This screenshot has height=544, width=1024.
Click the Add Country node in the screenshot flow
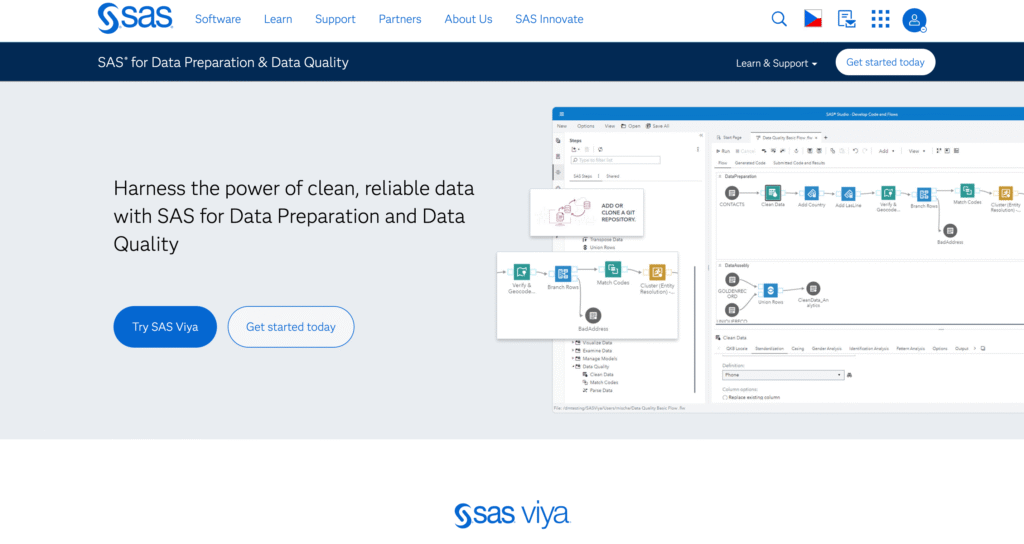point(811,196)
